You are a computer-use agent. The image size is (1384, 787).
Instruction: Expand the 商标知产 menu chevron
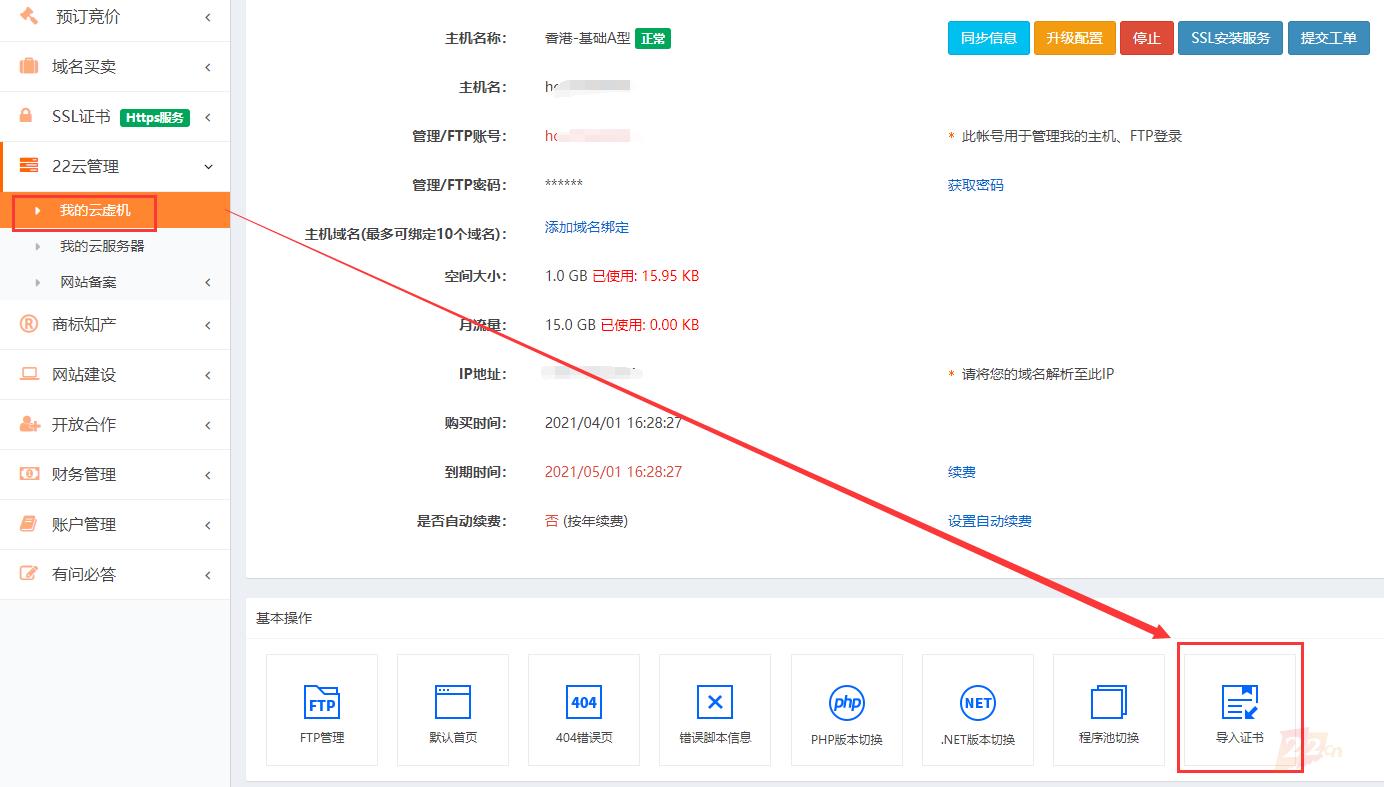(208, 325)
